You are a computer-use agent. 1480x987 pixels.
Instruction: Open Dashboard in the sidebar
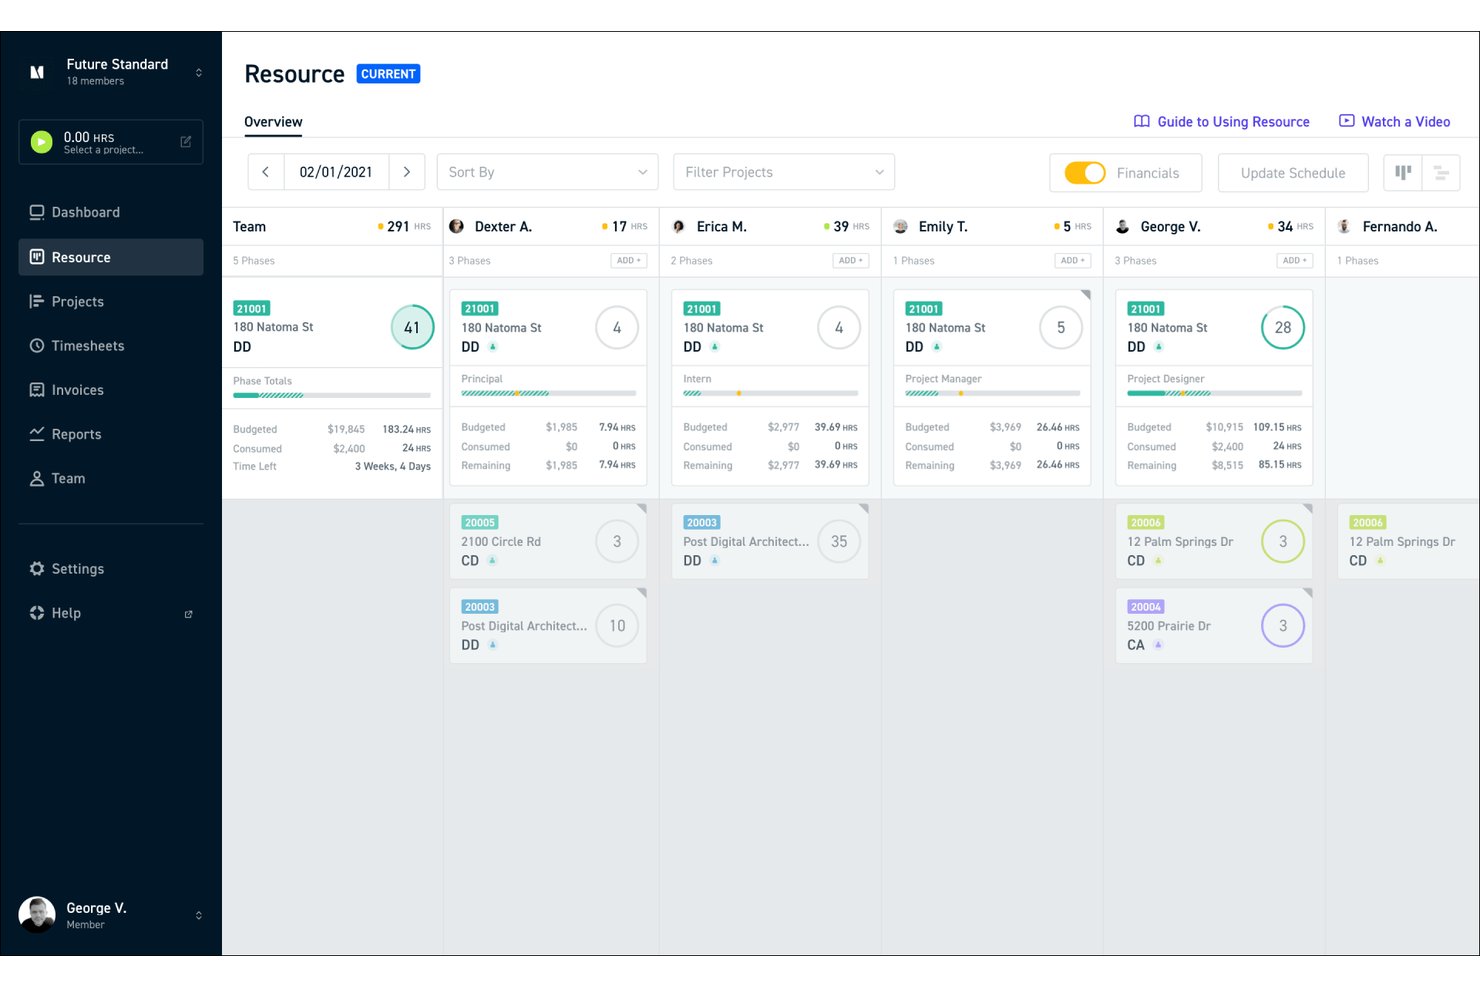pyautogui.click(x=110, y=212)
